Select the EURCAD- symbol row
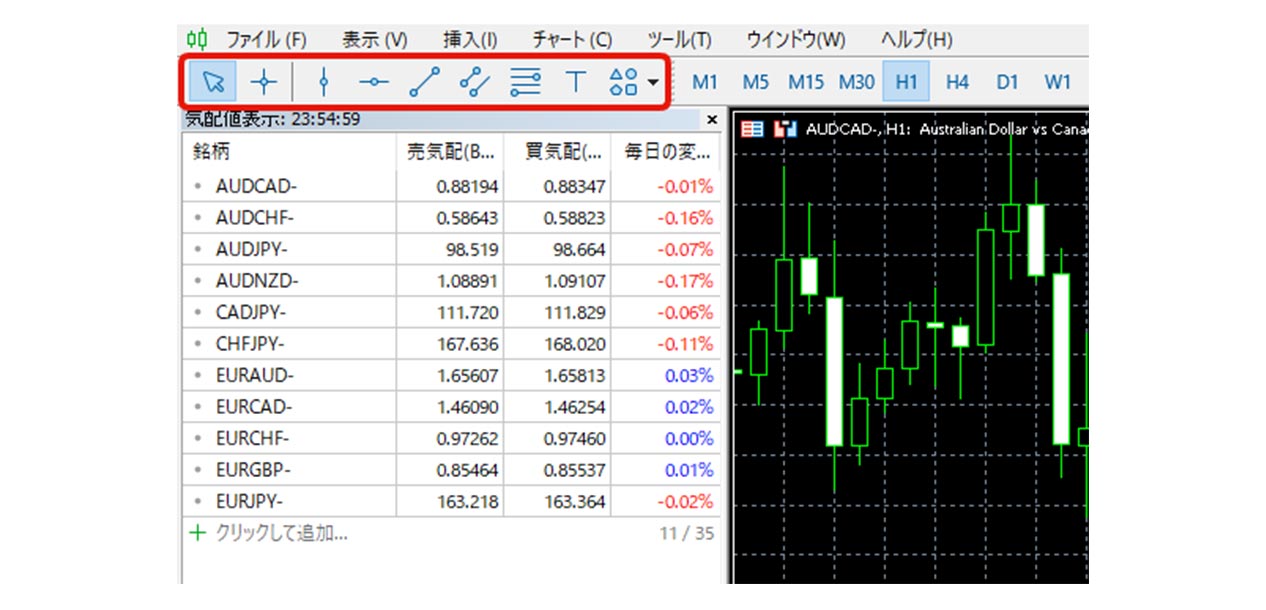The height and width of the screenshot is (610, 1266). (451, 407)
